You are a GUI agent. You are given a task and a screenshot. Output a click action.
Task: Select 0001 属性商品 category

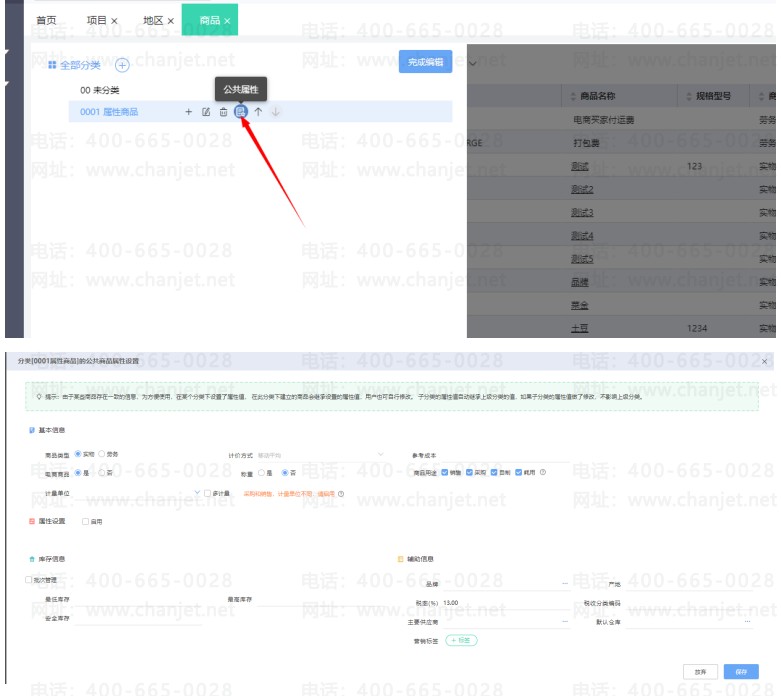(x=109, y=112)
